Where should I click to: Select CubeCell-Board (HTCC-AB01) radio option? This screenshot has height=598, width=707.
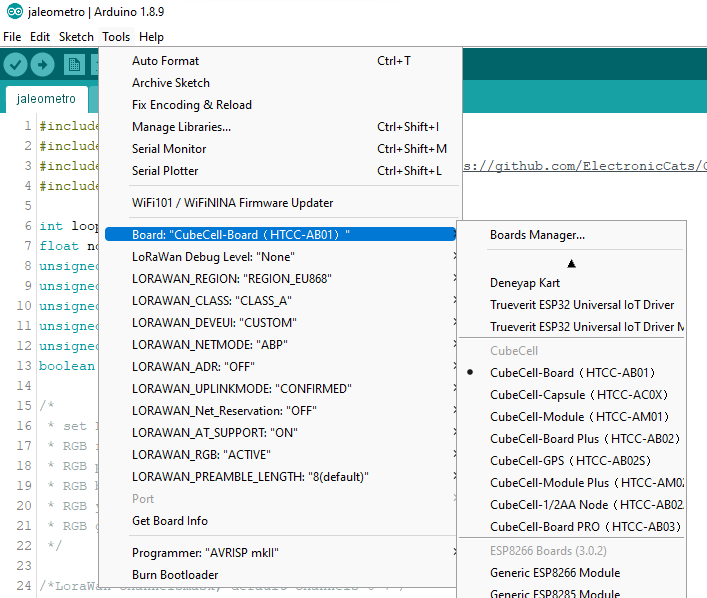(x=572, y=373)
